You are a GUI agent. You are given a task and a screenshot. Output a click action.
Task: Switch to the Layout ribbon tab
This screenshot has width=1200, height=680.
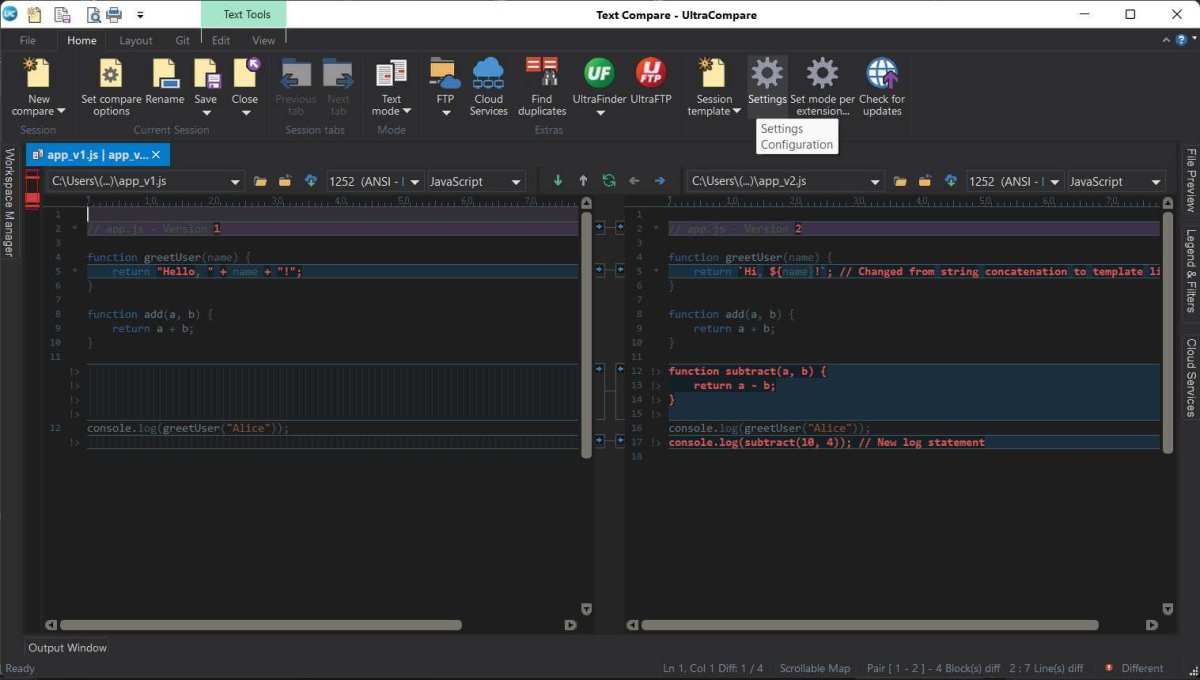coord(136,41)
